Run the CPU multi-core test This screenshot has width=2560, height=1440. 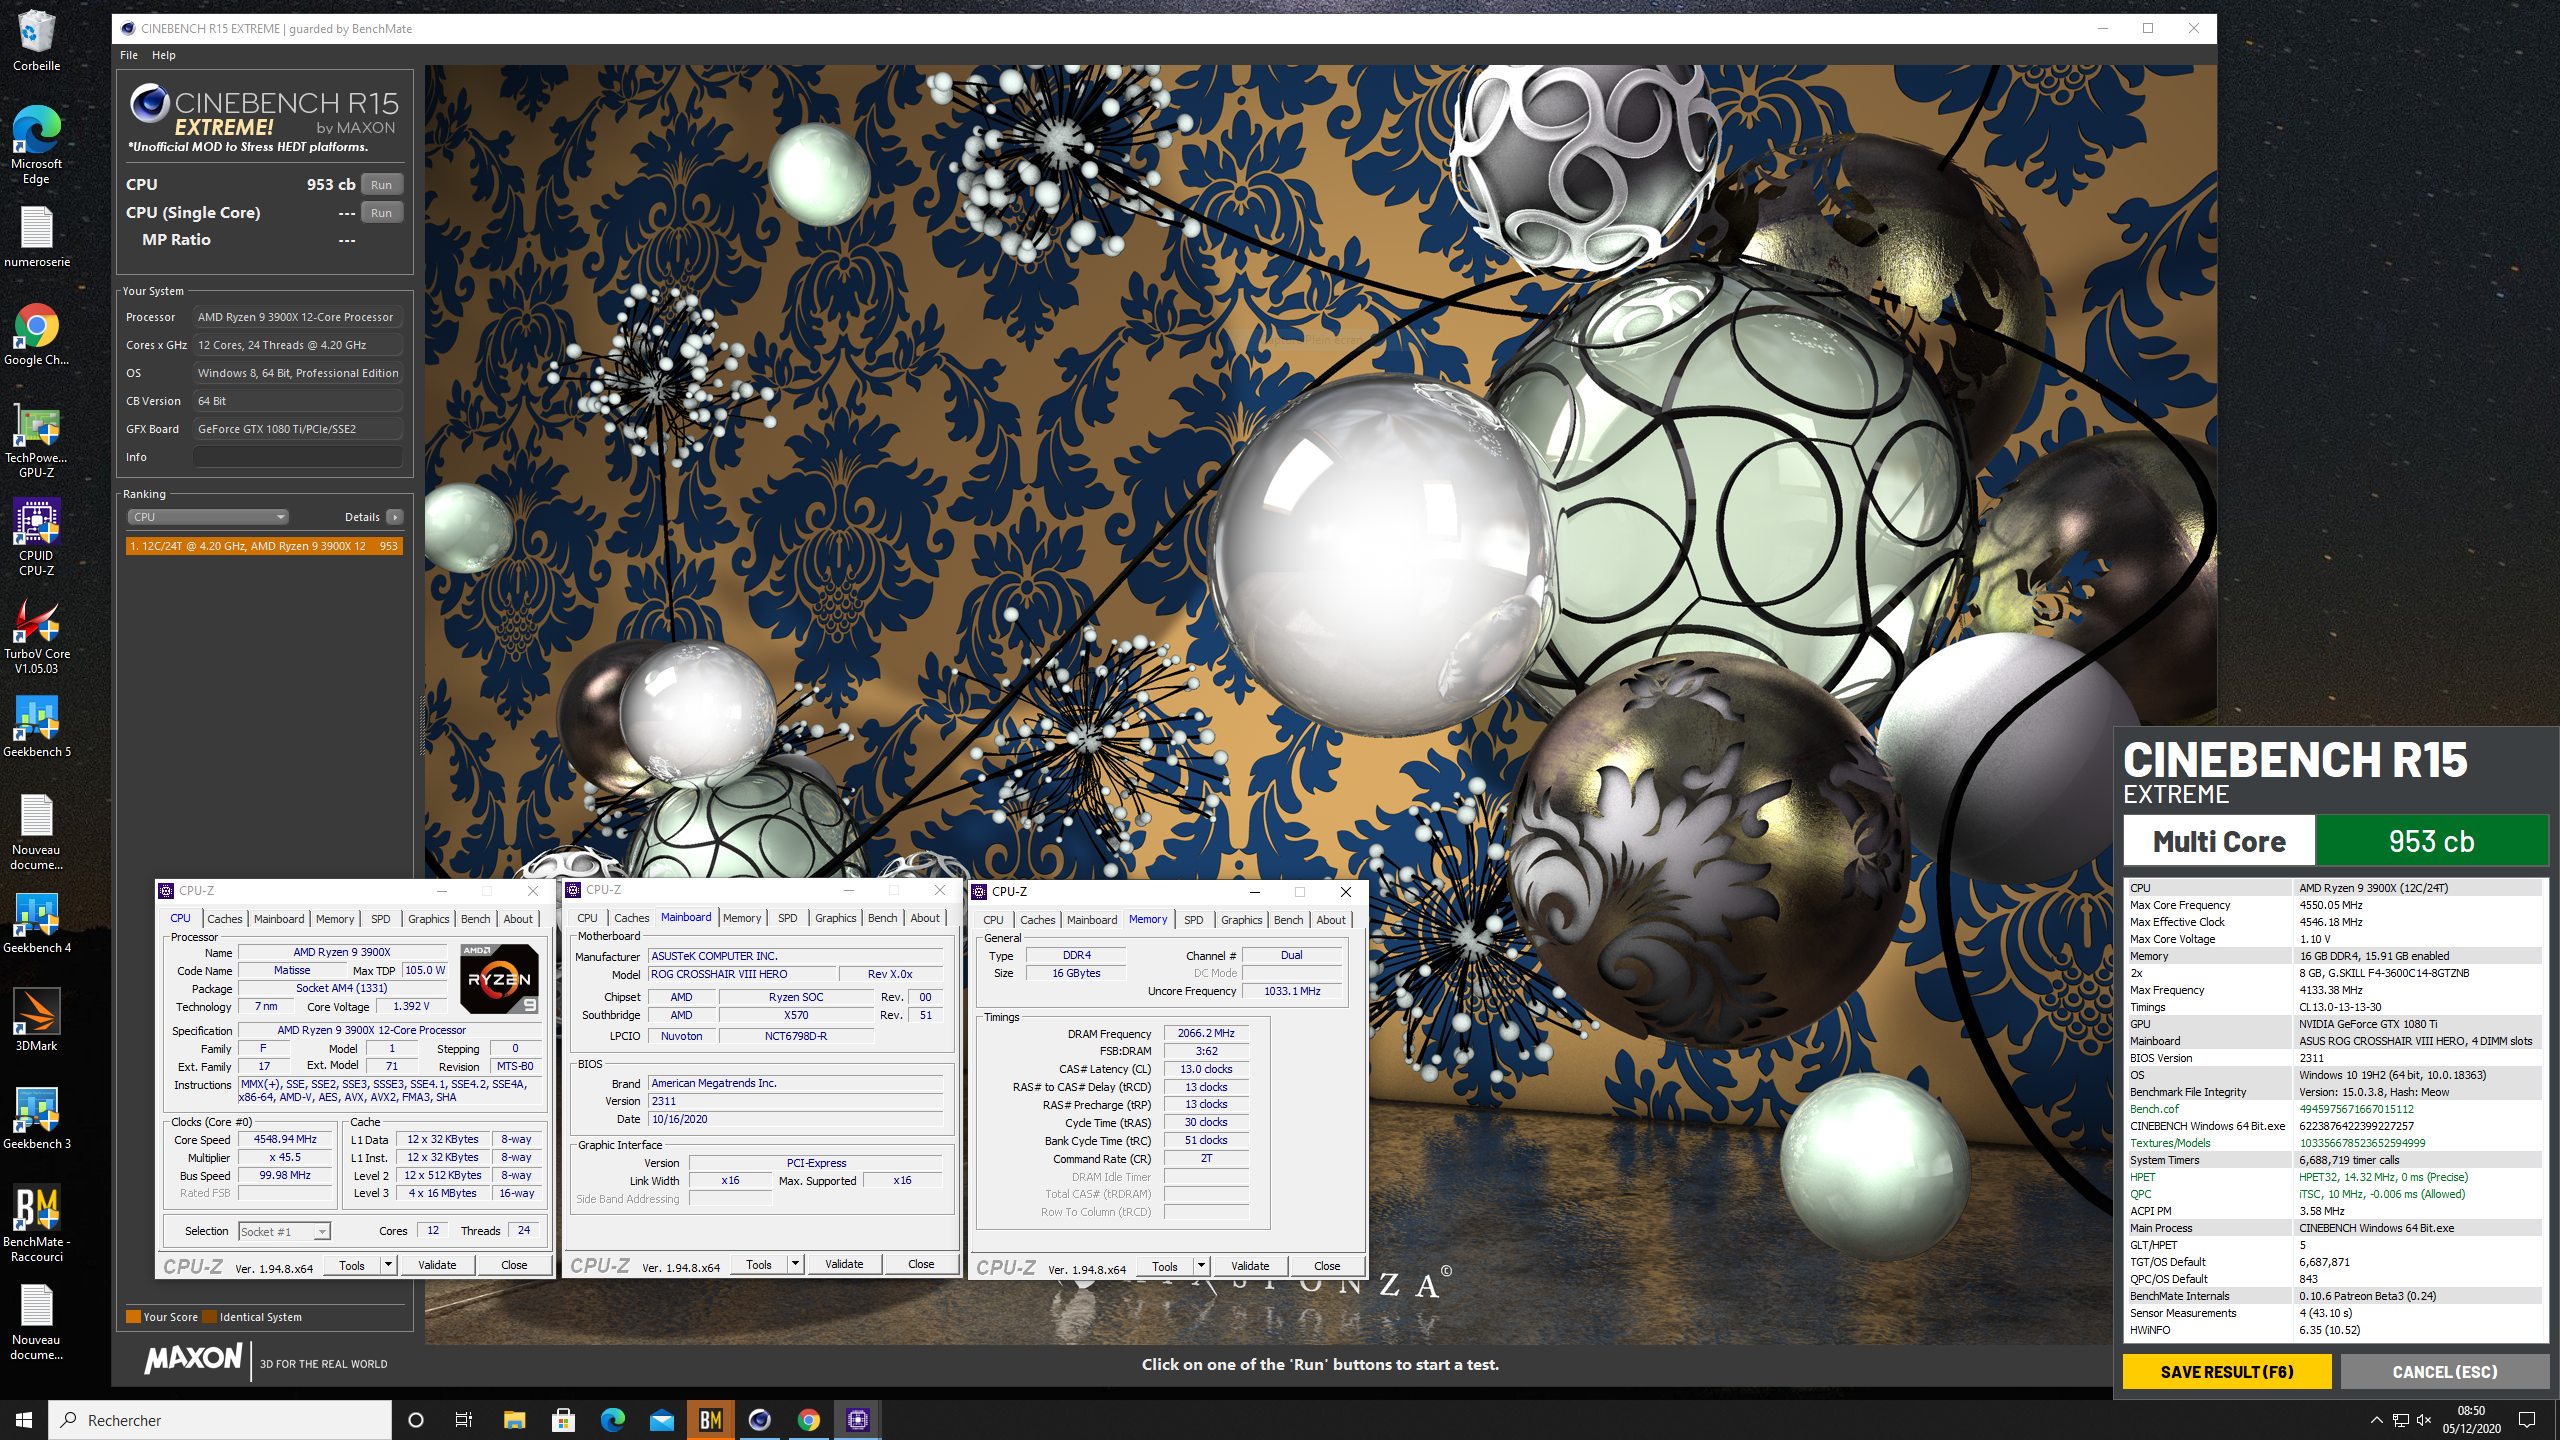click(381, 184)
